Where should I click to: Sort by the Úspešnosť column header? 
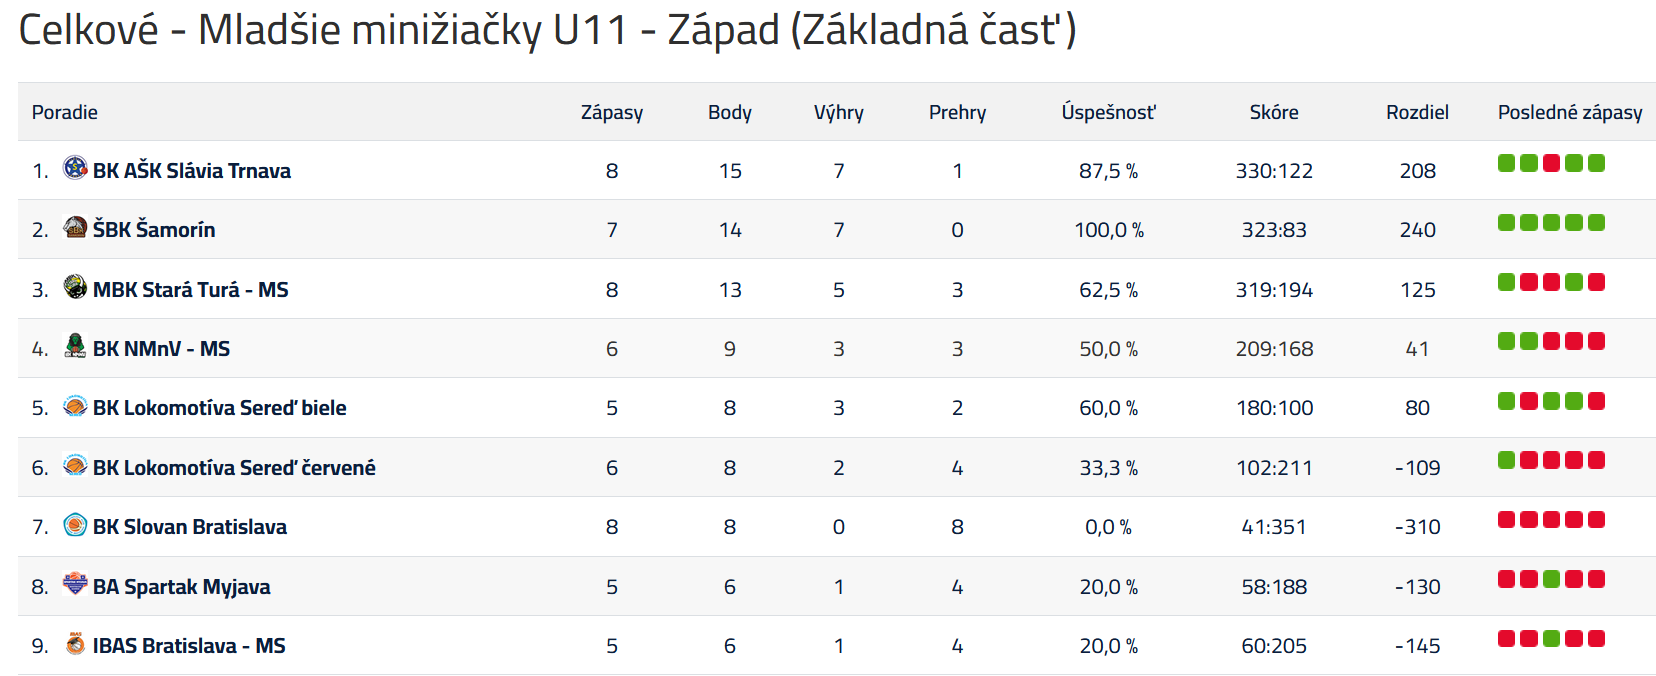click(x=1108, y=112)
